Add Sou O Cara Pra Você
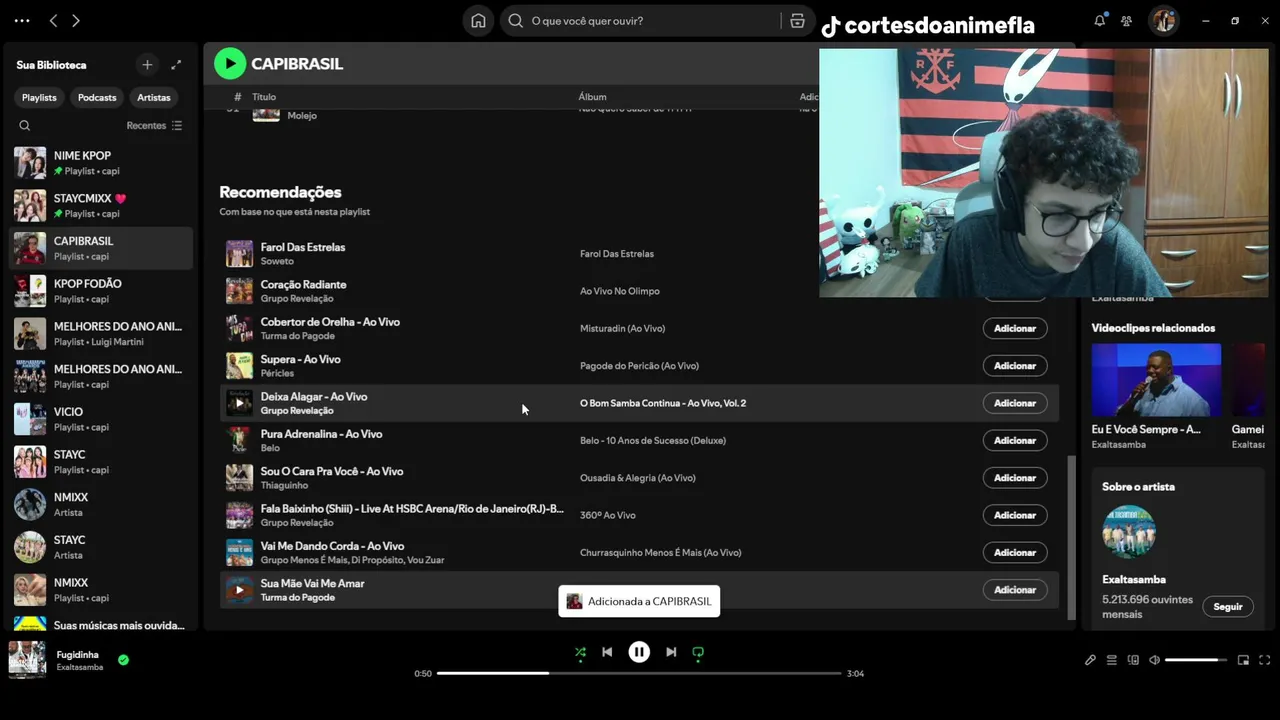This screenshot has width=1280, height=720. click(1015, 478)
